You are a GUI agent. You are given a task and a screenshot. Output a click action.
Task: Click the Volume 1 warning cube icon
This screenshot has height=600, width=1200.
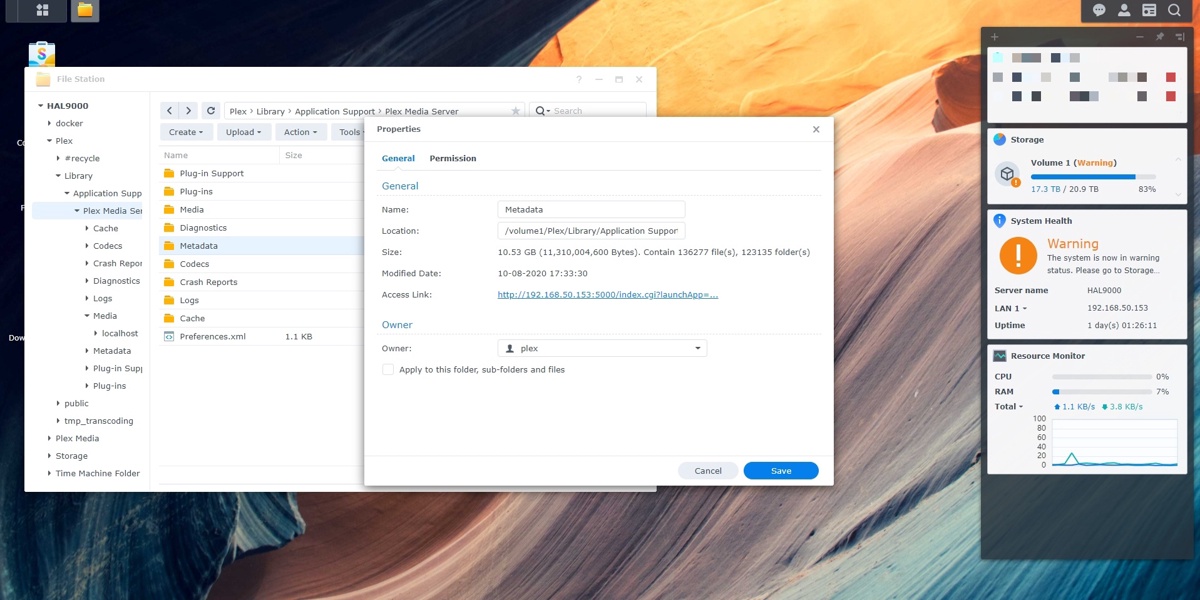click(x=1007, y=174)
